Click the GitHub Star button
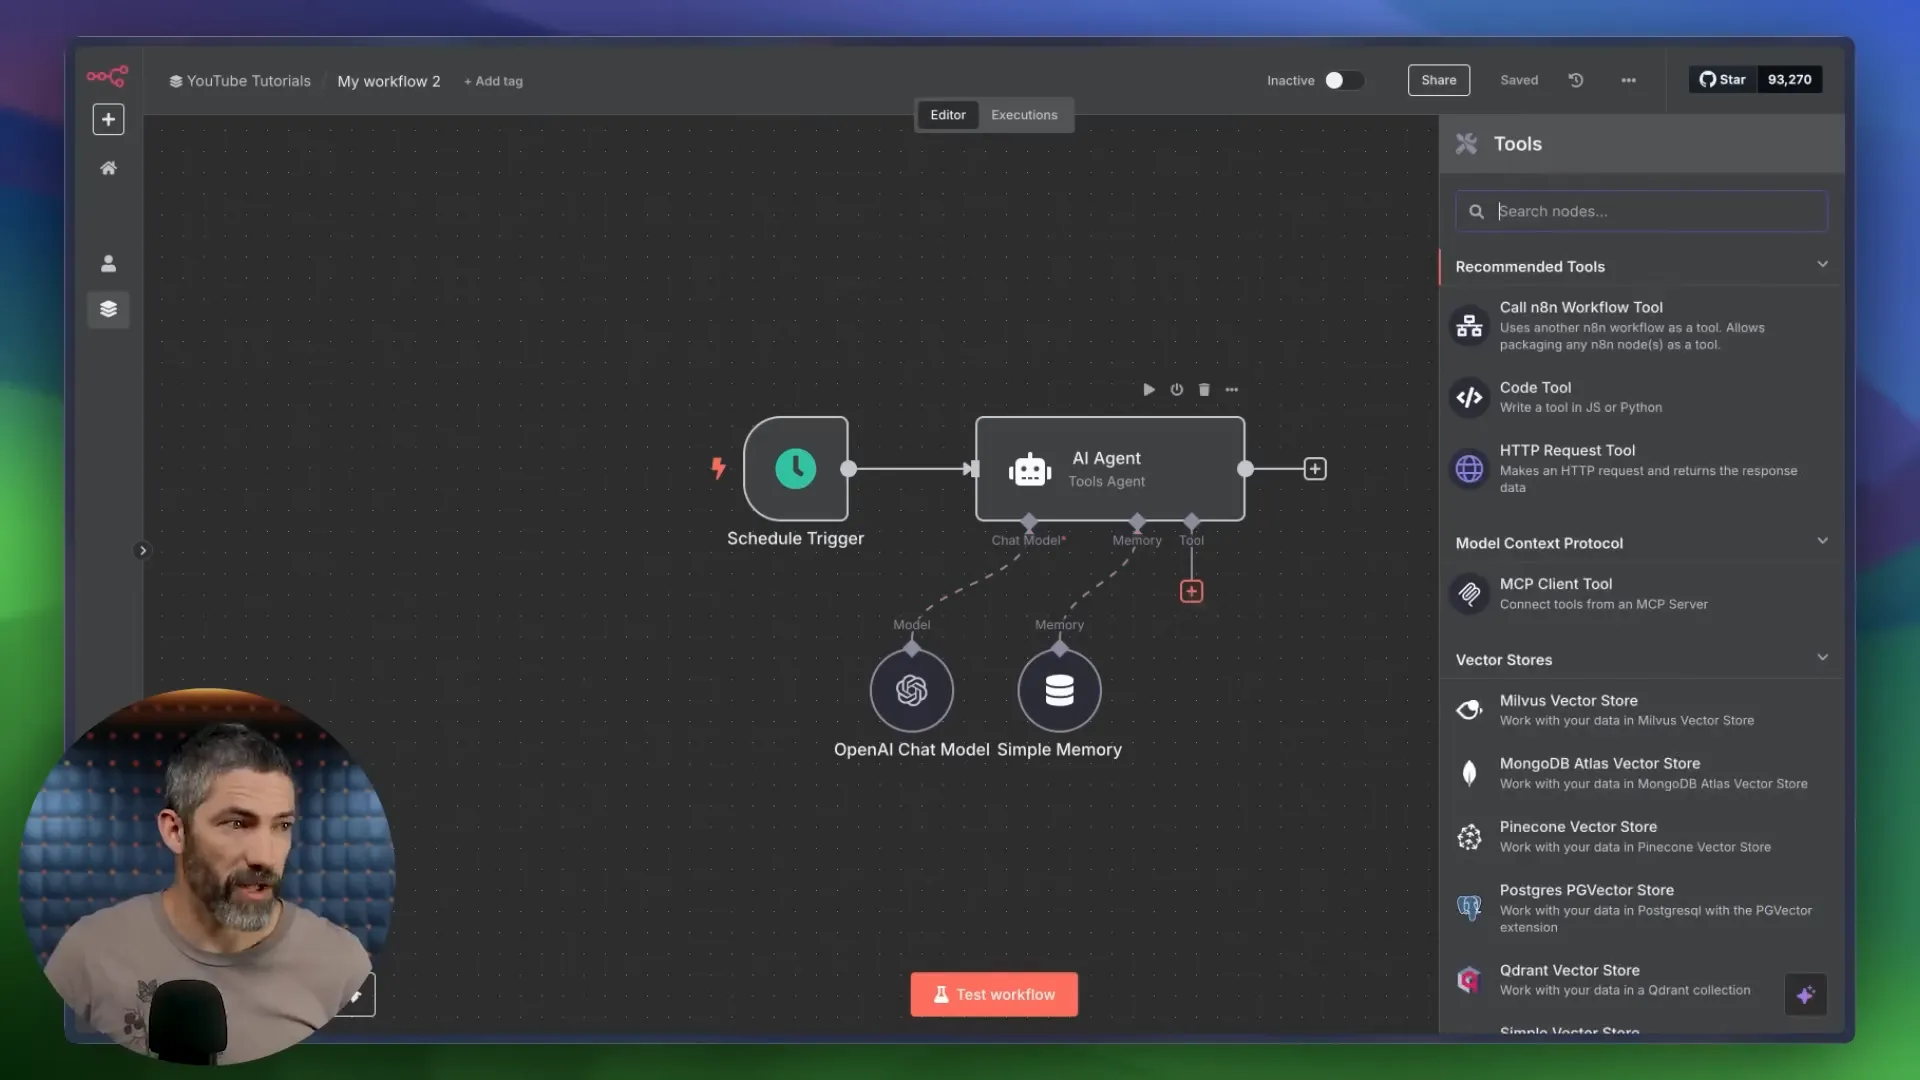 tap(1722, 79)
